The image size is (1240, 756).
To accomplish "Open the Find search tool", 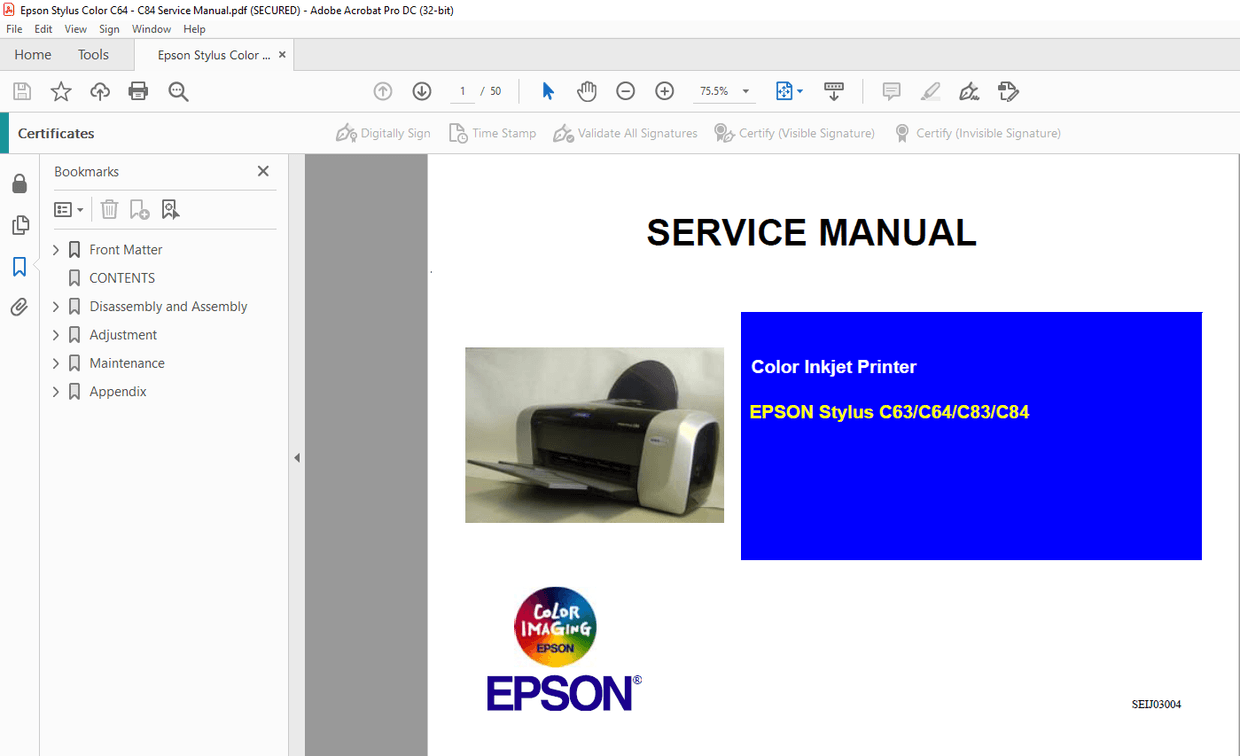I will 178,90.
